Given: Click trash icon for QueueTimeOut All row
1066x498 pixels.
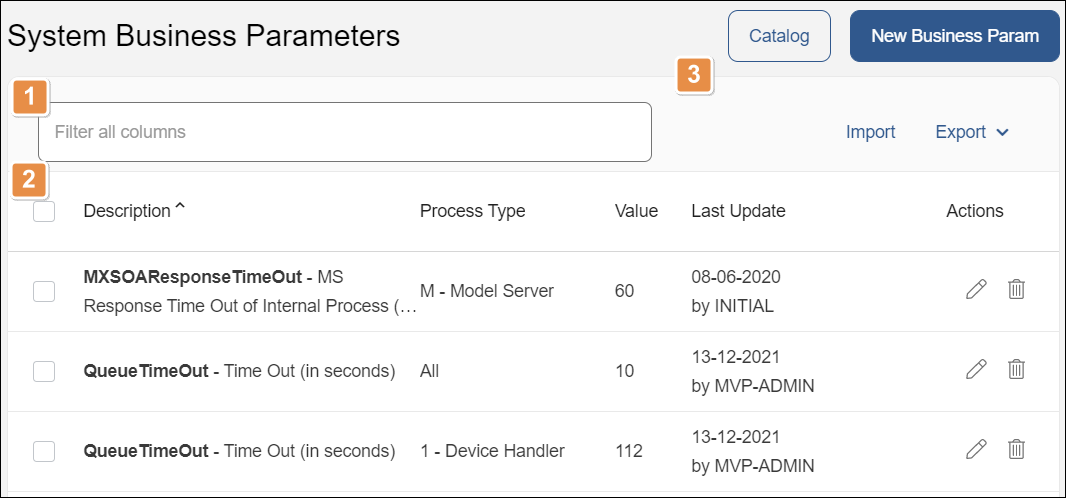Looking at the screenshot, I should click(1016, 370).
